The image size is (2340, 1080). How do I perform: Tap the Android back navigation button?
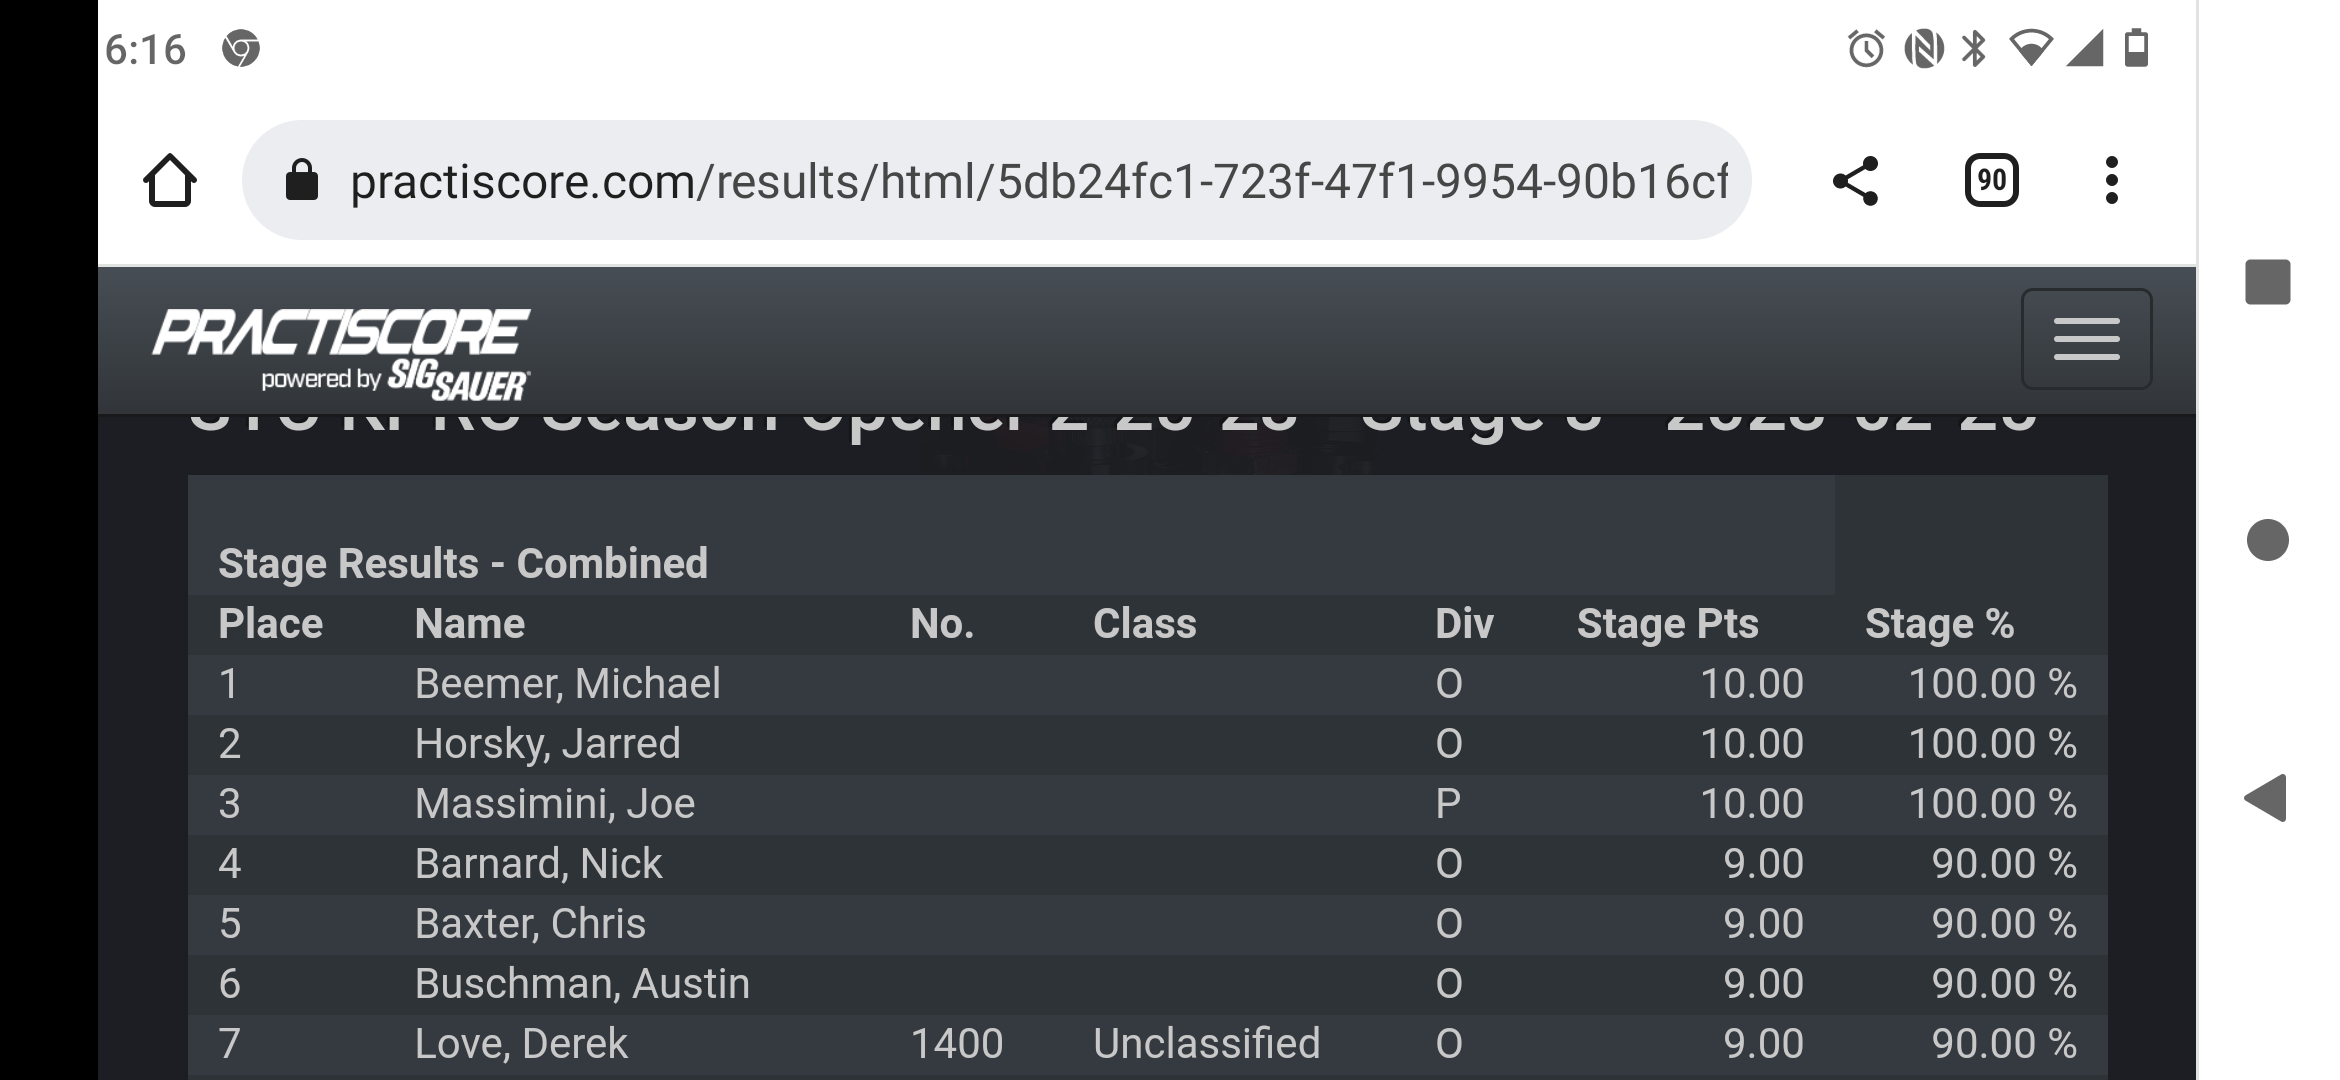pyautogui.click(x=2266, y=798)
